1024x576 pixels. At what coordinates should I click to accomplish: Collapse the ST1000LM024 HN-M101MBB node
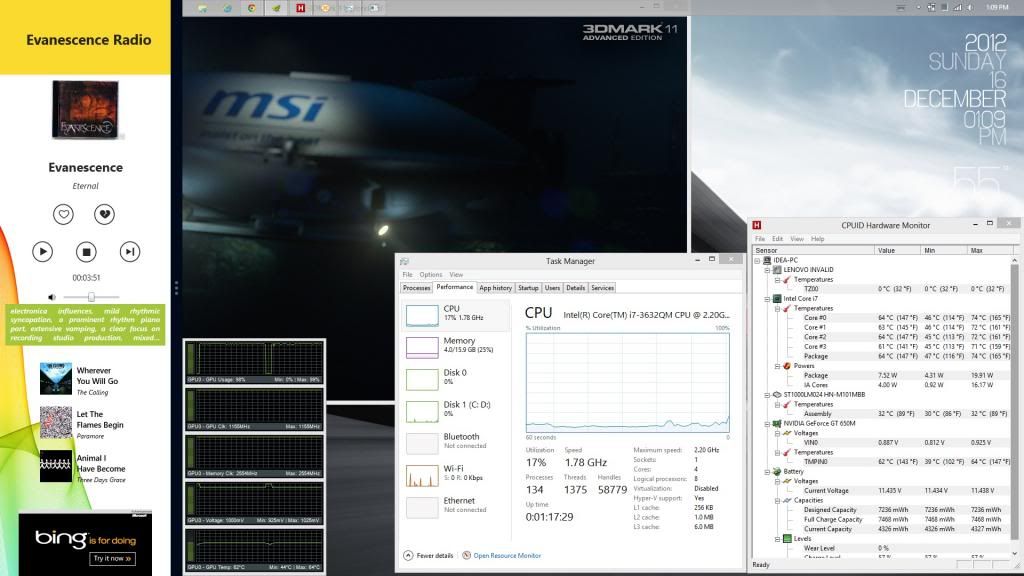click(767, 394)
